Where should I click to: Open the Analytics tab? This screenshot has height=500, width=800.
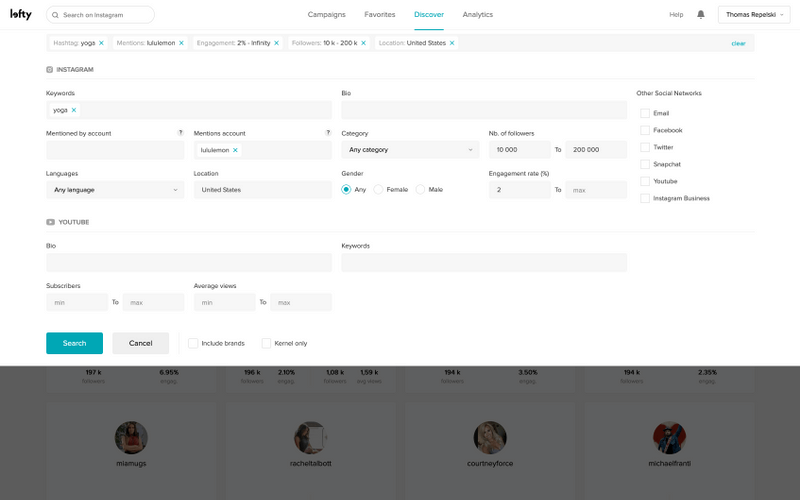click(x=477, y=15)
